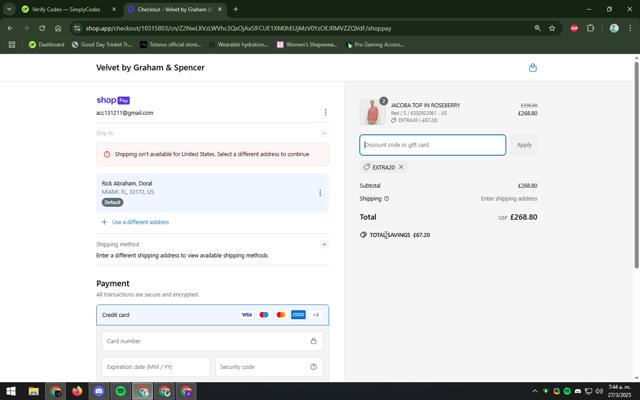Open the Tobeoo official store bookmark

pos(170,44)
